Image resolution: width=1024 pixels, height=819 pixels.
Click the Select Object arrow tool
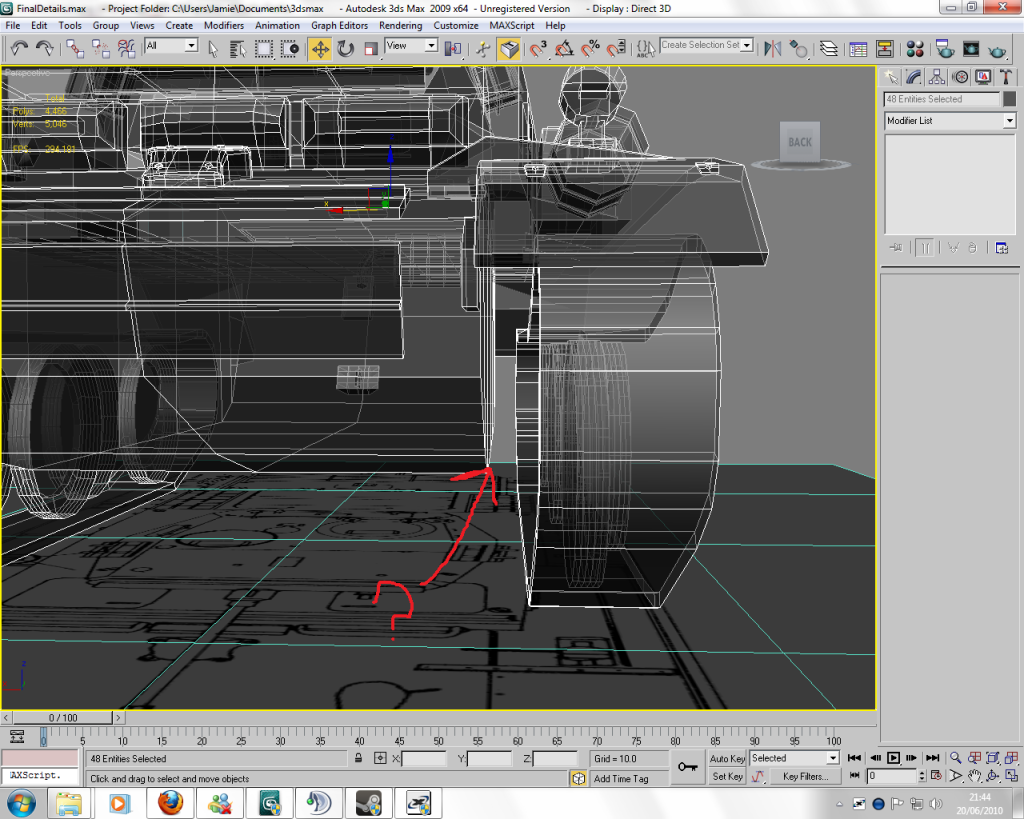[213, 48]
